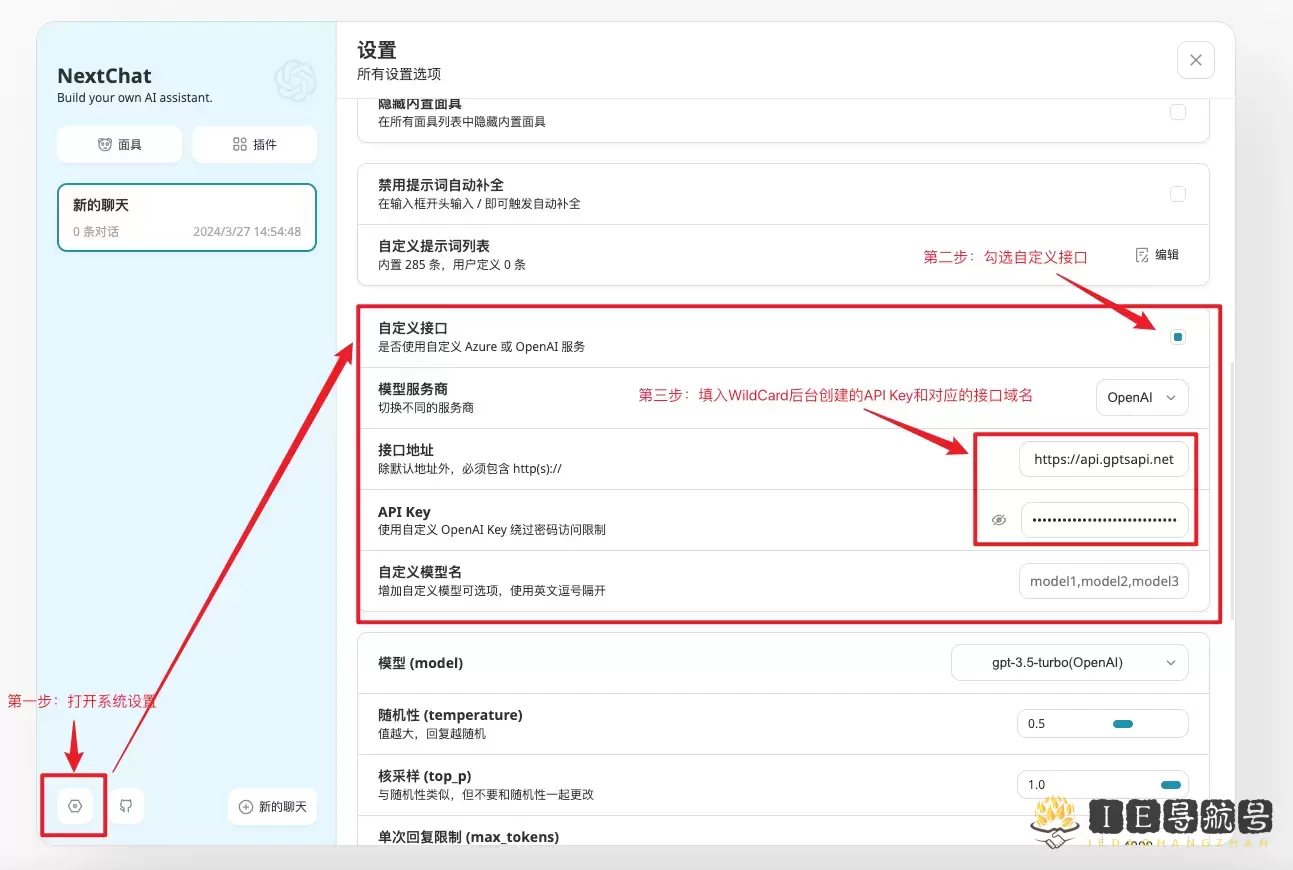1293x870 pixels.
Task: Click the 2024/3/27 14:54:48 timestamp
Action: [247, 231]
